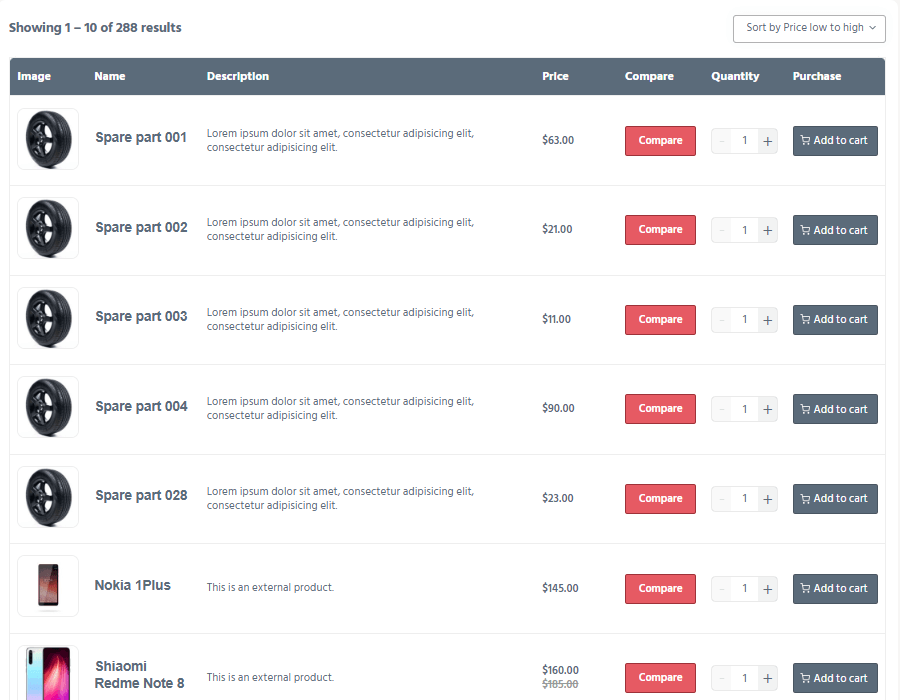Click Compare for Shiaomi Redme Note 8
Viewport: 900px width, 700px height.
pos(660,678)
